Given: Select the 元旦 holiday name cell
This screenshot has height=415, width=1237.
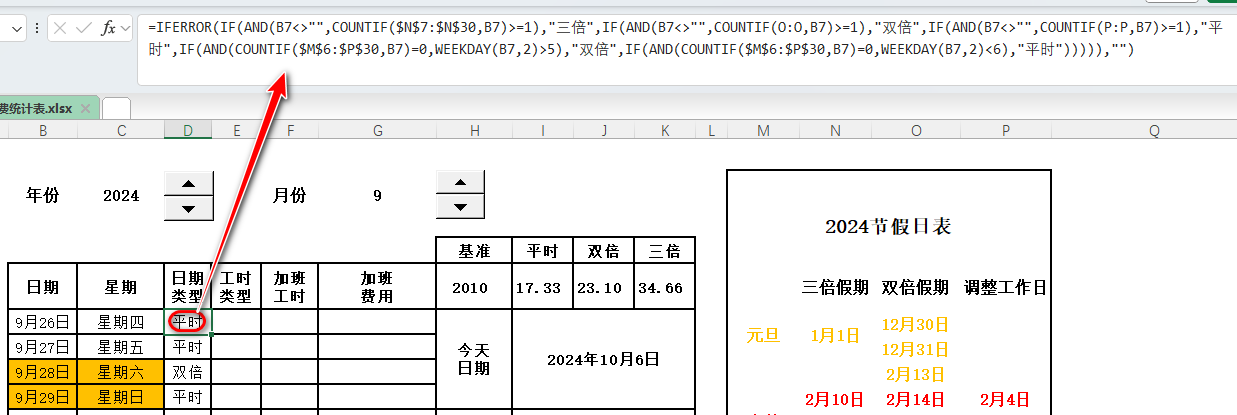Looking at the screenshot, I should (763, 336).
